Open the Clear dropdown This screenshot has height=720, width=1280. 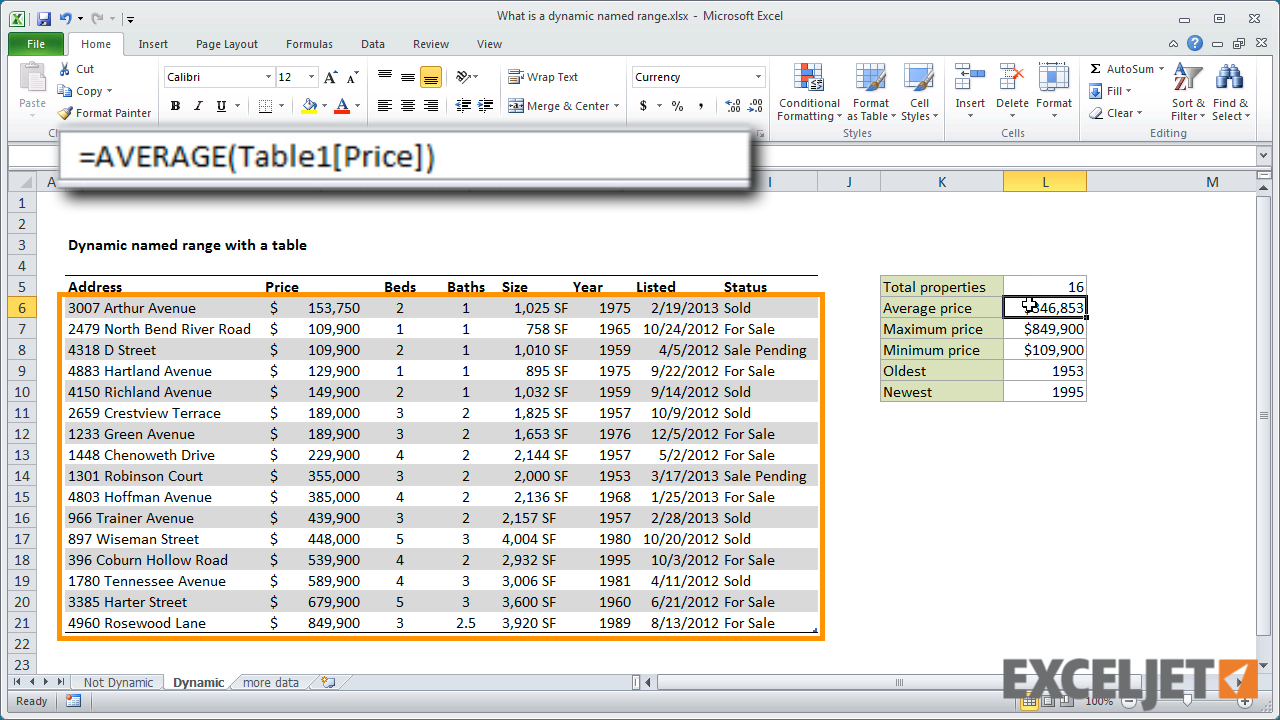1117,113
